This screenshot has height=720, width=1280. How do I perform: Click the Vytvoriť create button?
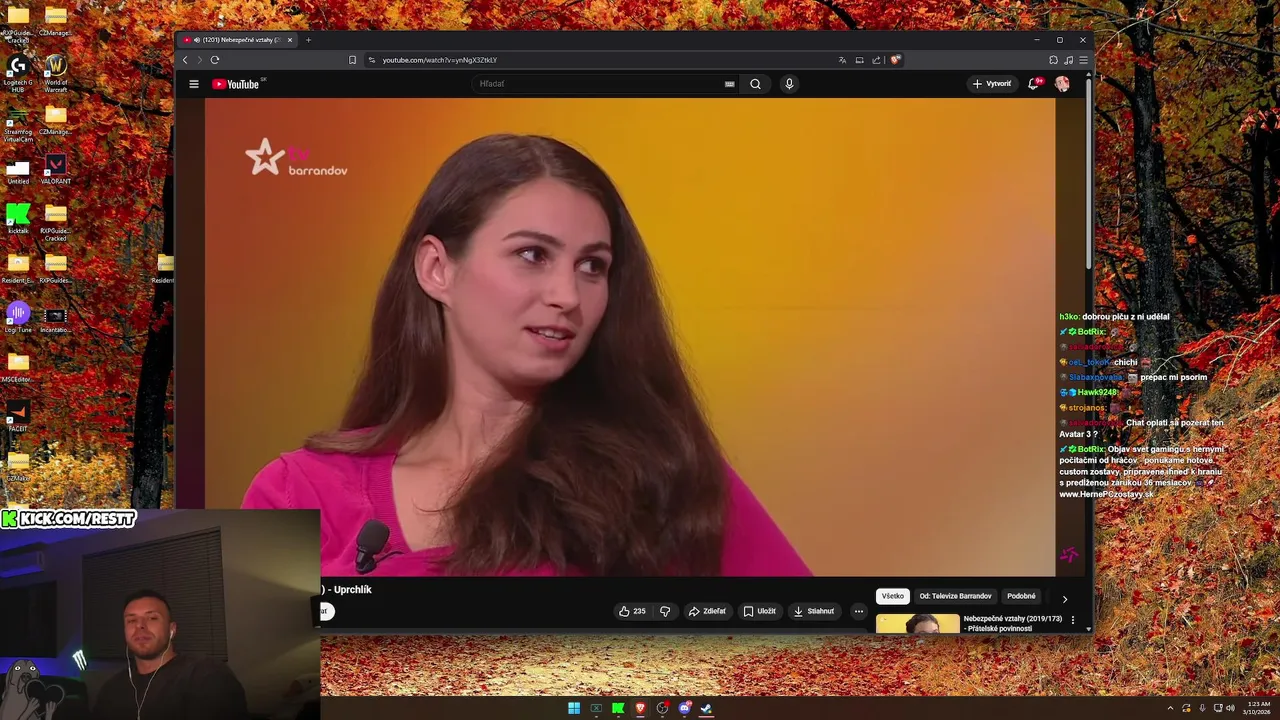992,84
